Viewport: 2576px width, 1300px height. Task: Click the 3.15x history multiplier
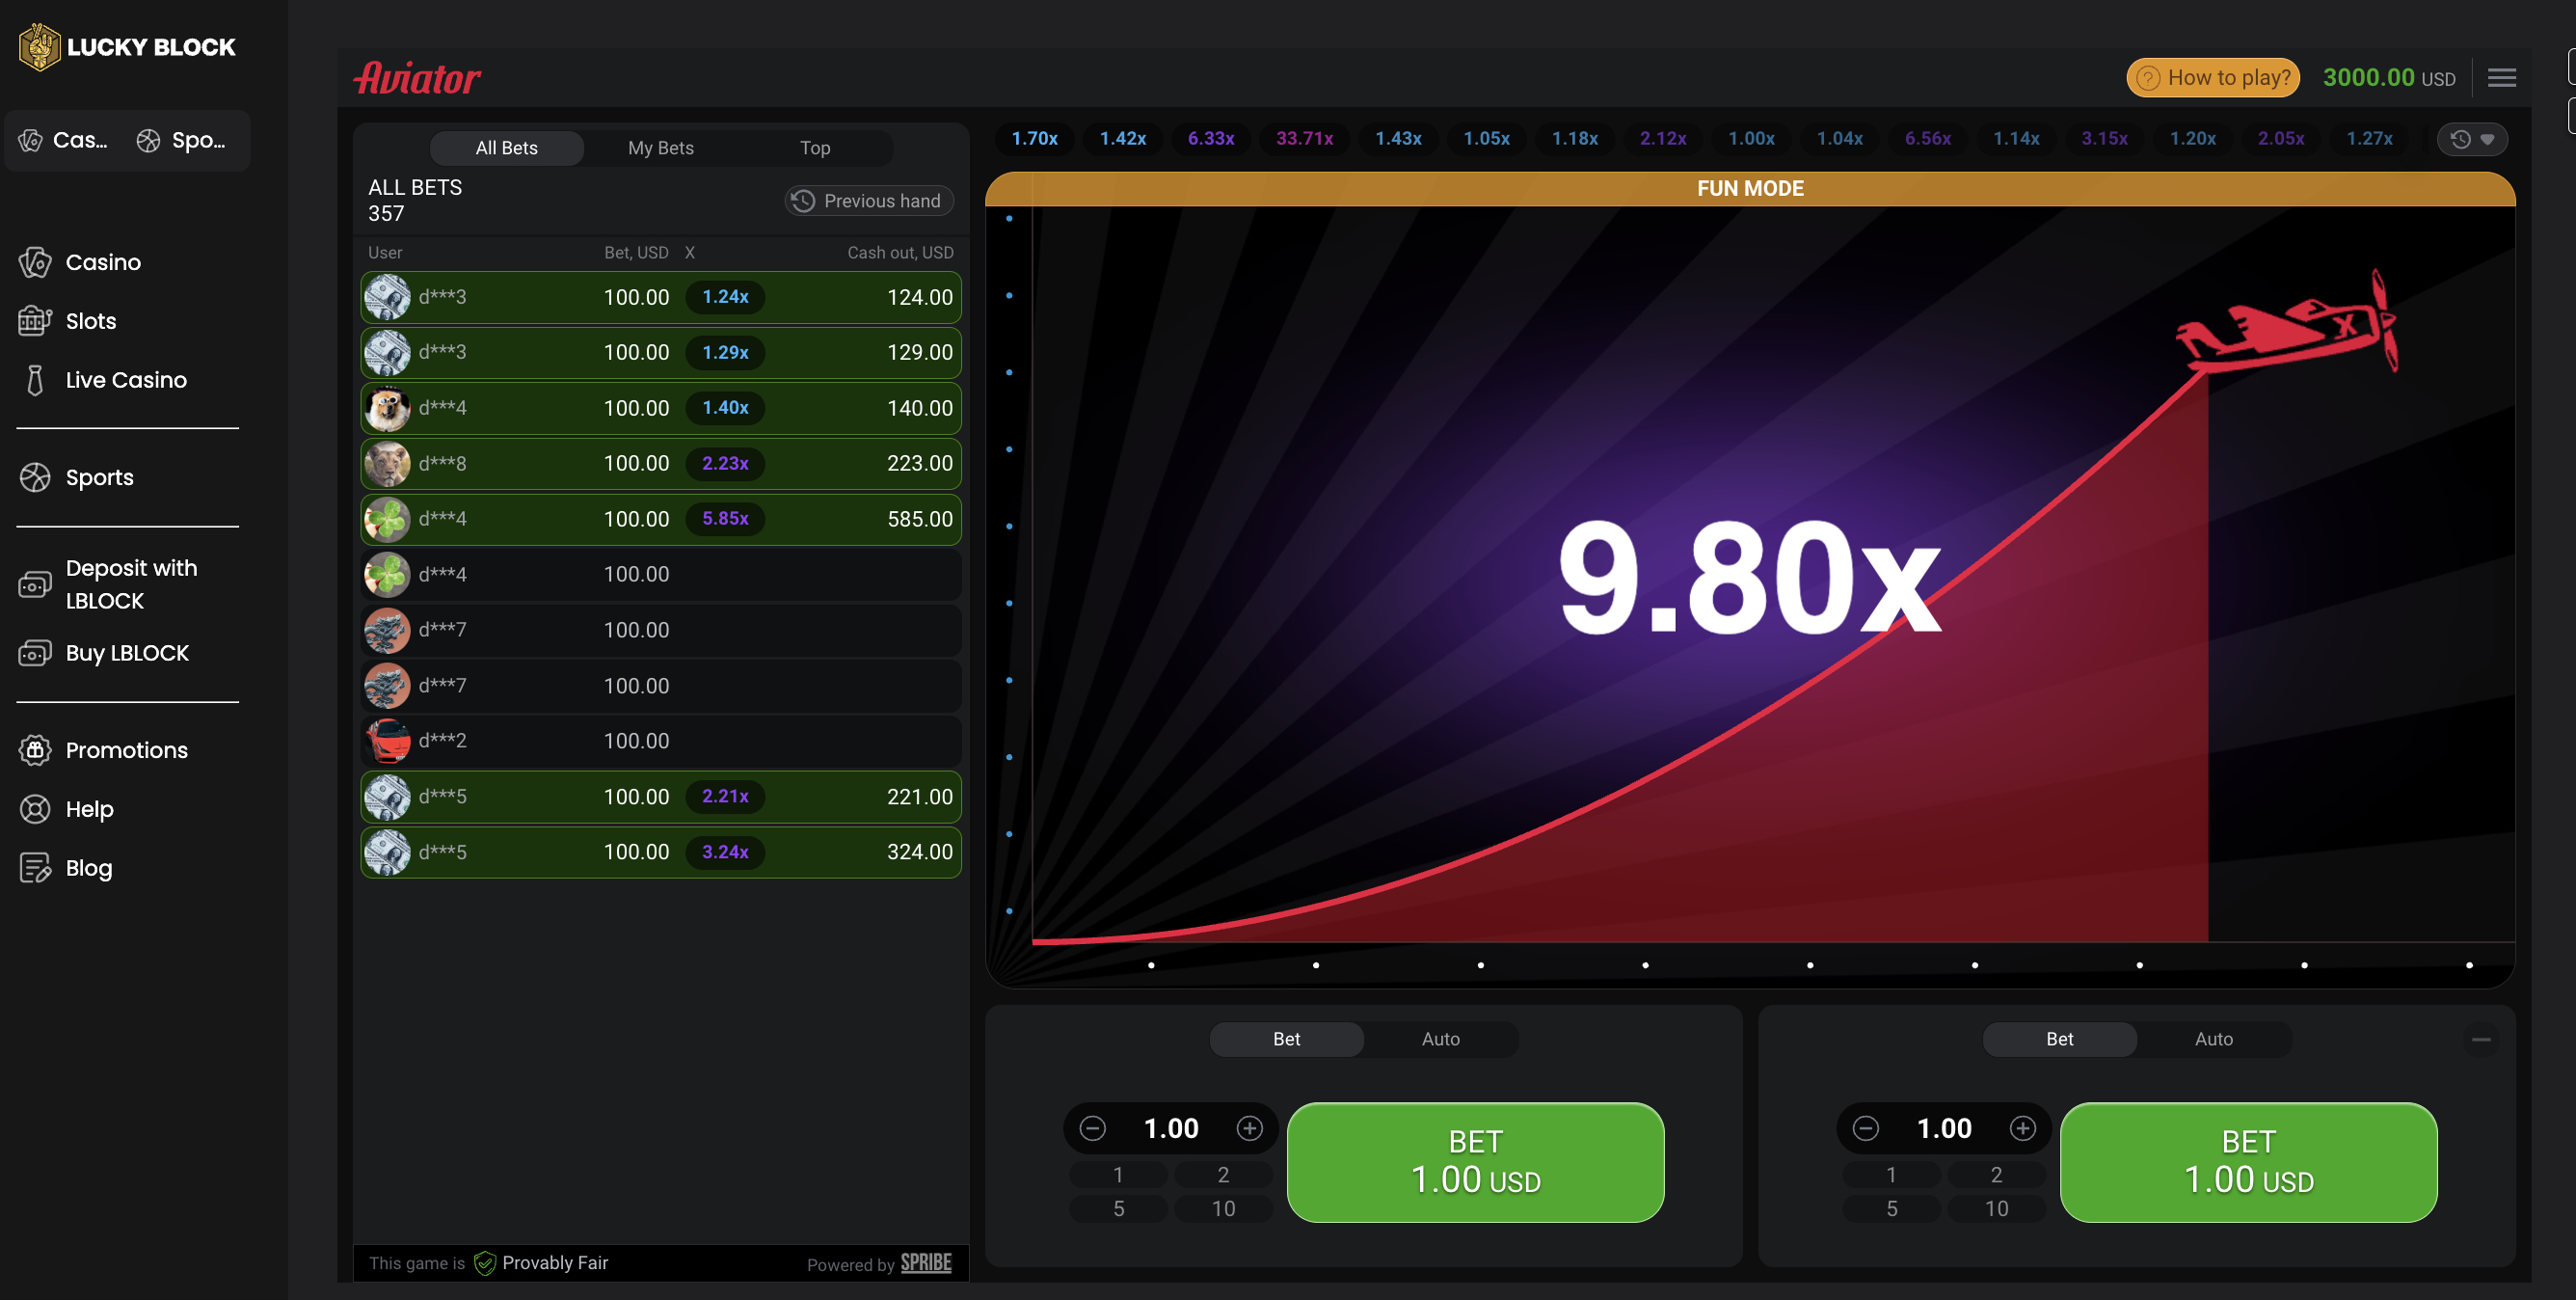[x=2104, y=139]
